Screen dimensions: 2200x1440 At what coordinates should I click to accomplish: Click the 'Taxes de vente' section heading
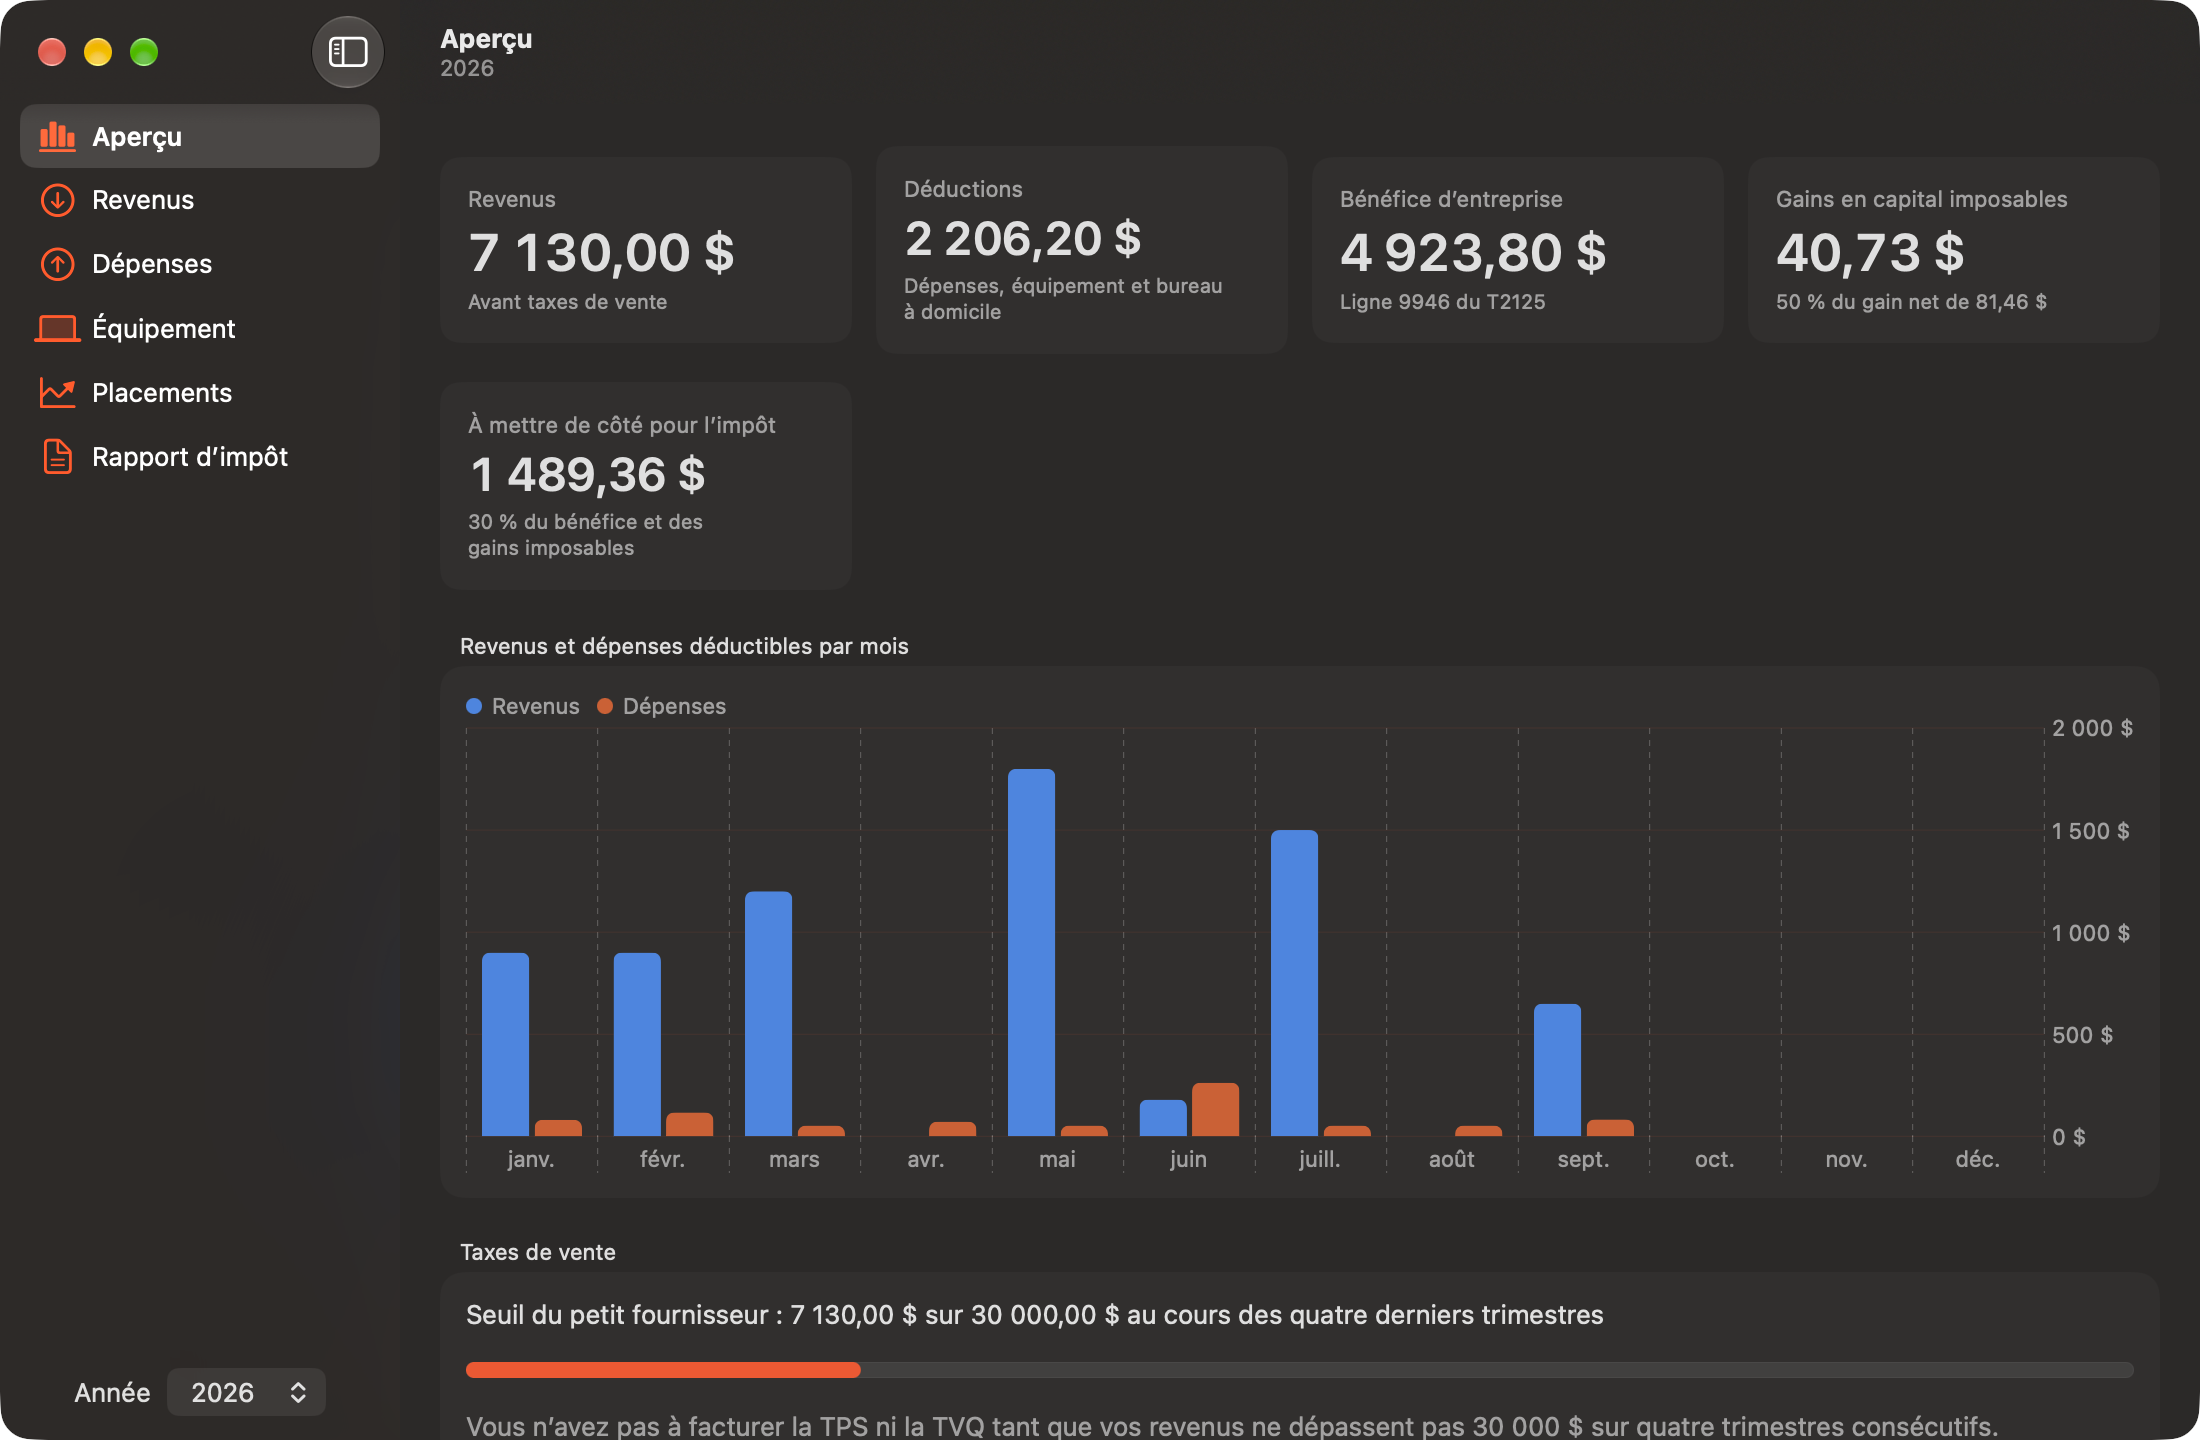coord(538,1252)
